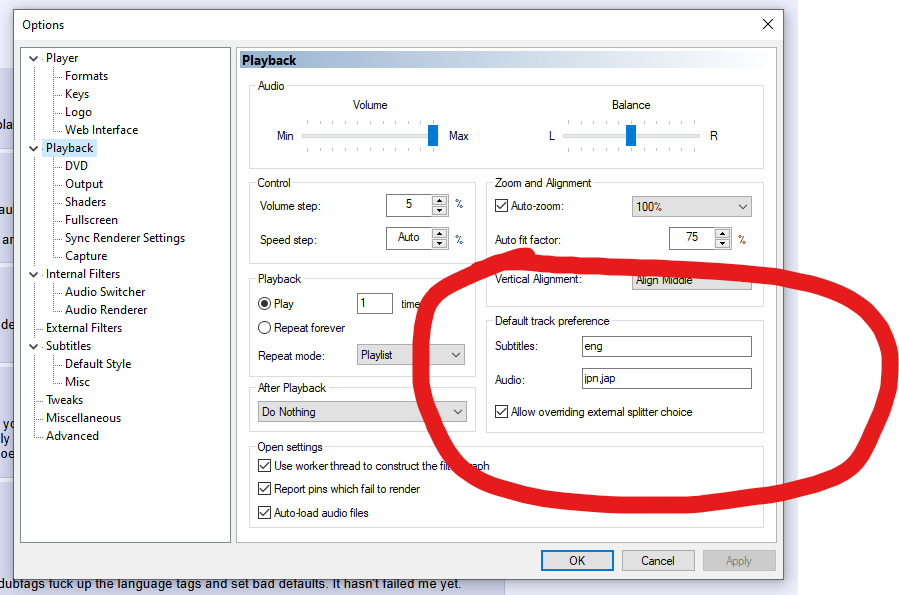Collapse the Player tree node
Screen dimensions: 899x595
(x=33, y=58)
